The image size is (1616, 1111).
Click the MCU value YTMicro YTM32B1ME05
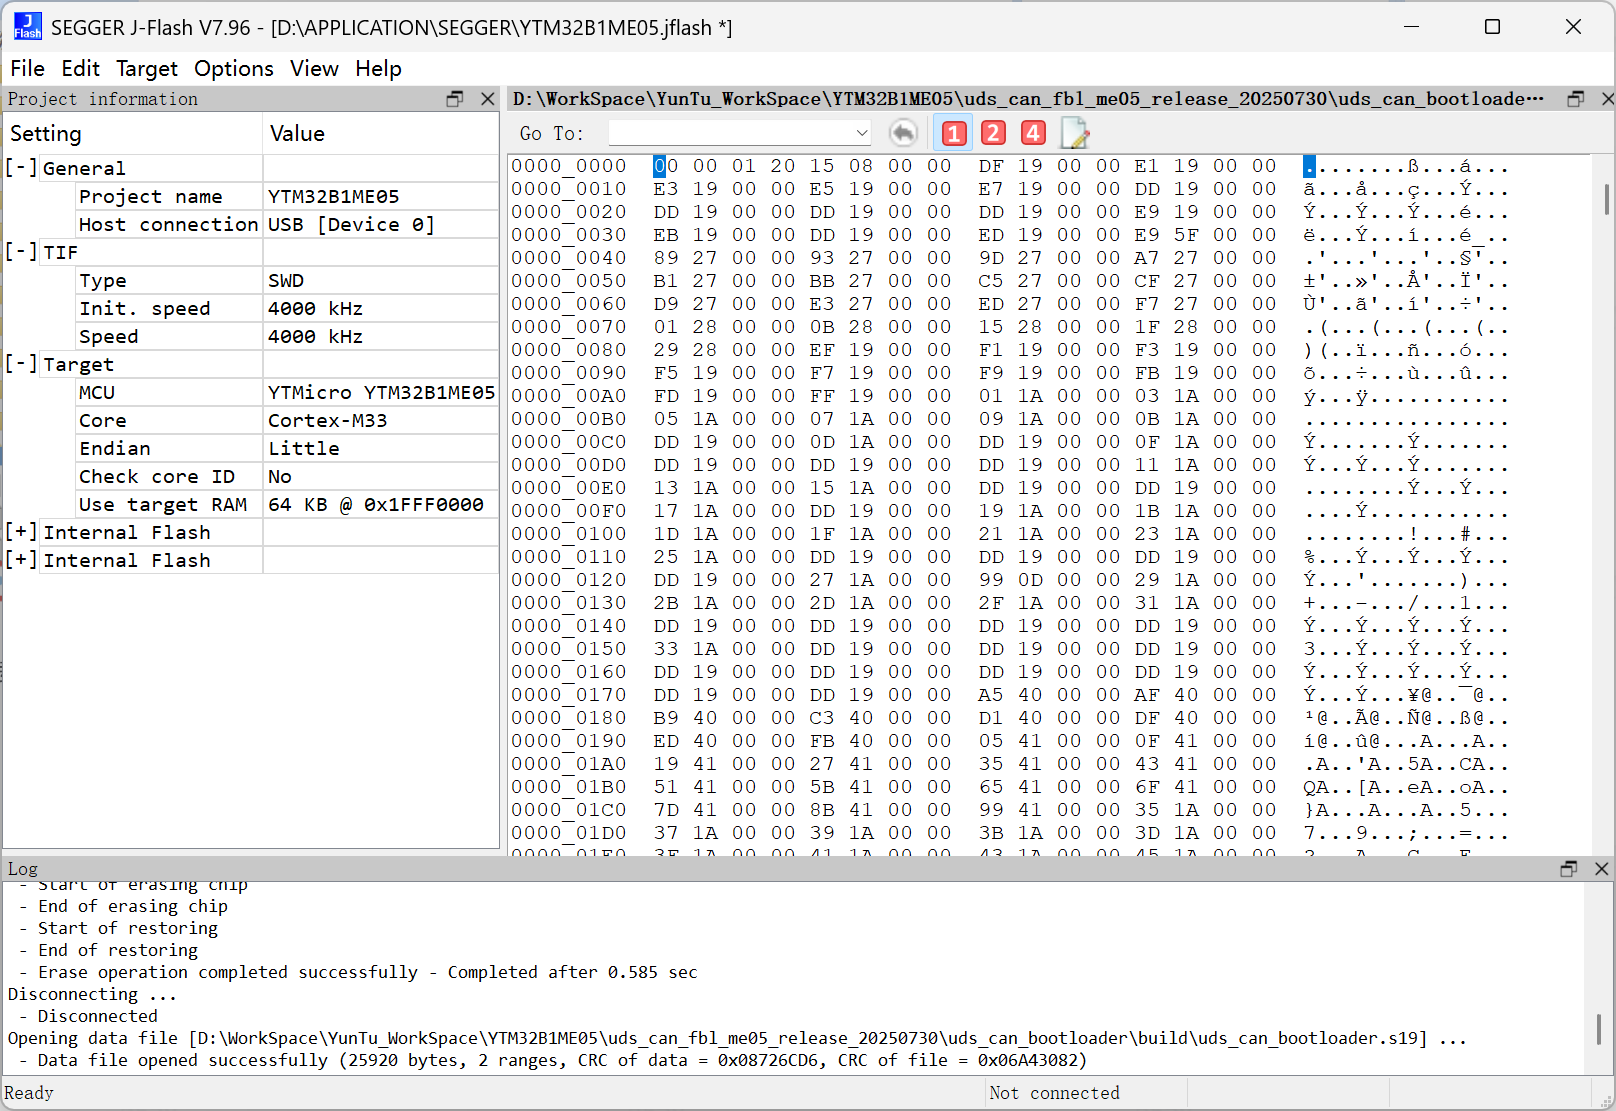381,392
